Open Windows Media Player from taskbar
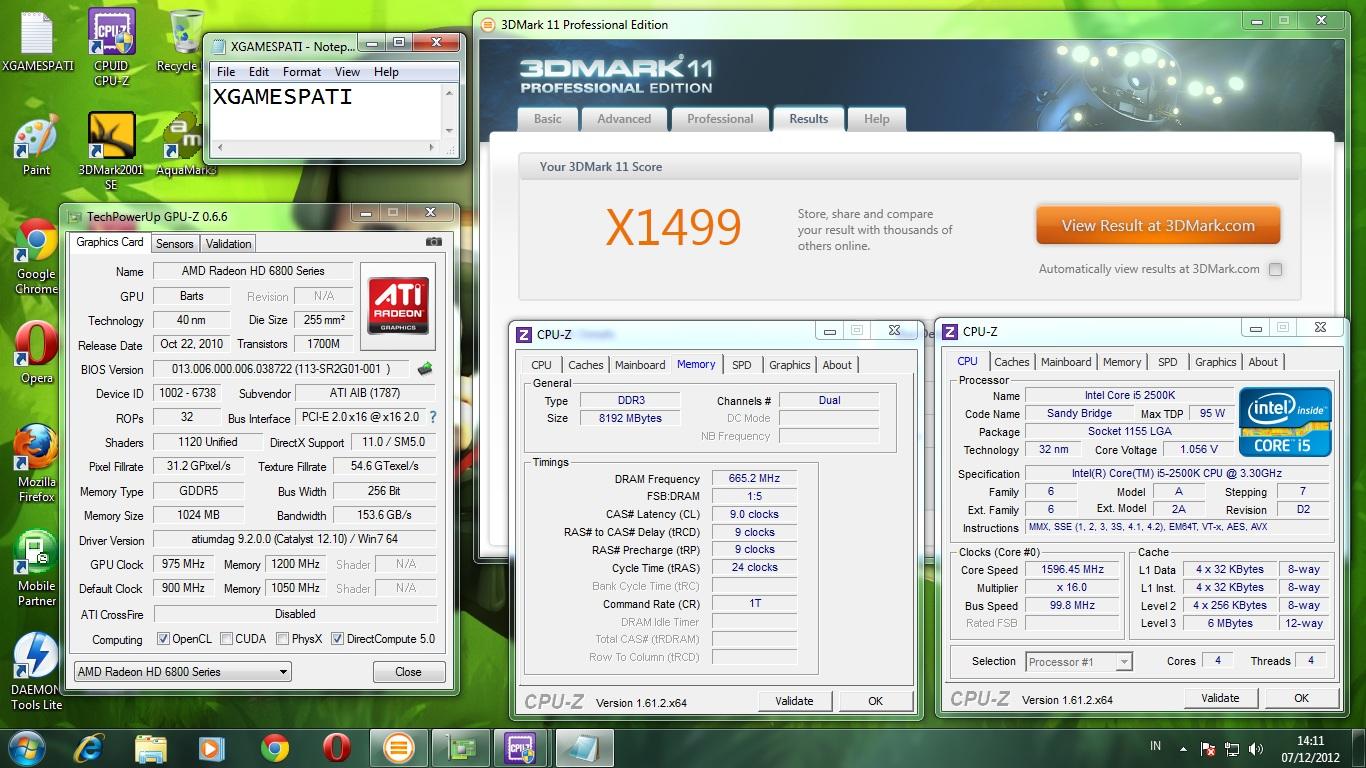This screenshot has height=768, width=1366. pyautogui.click(x=211, y=747)
